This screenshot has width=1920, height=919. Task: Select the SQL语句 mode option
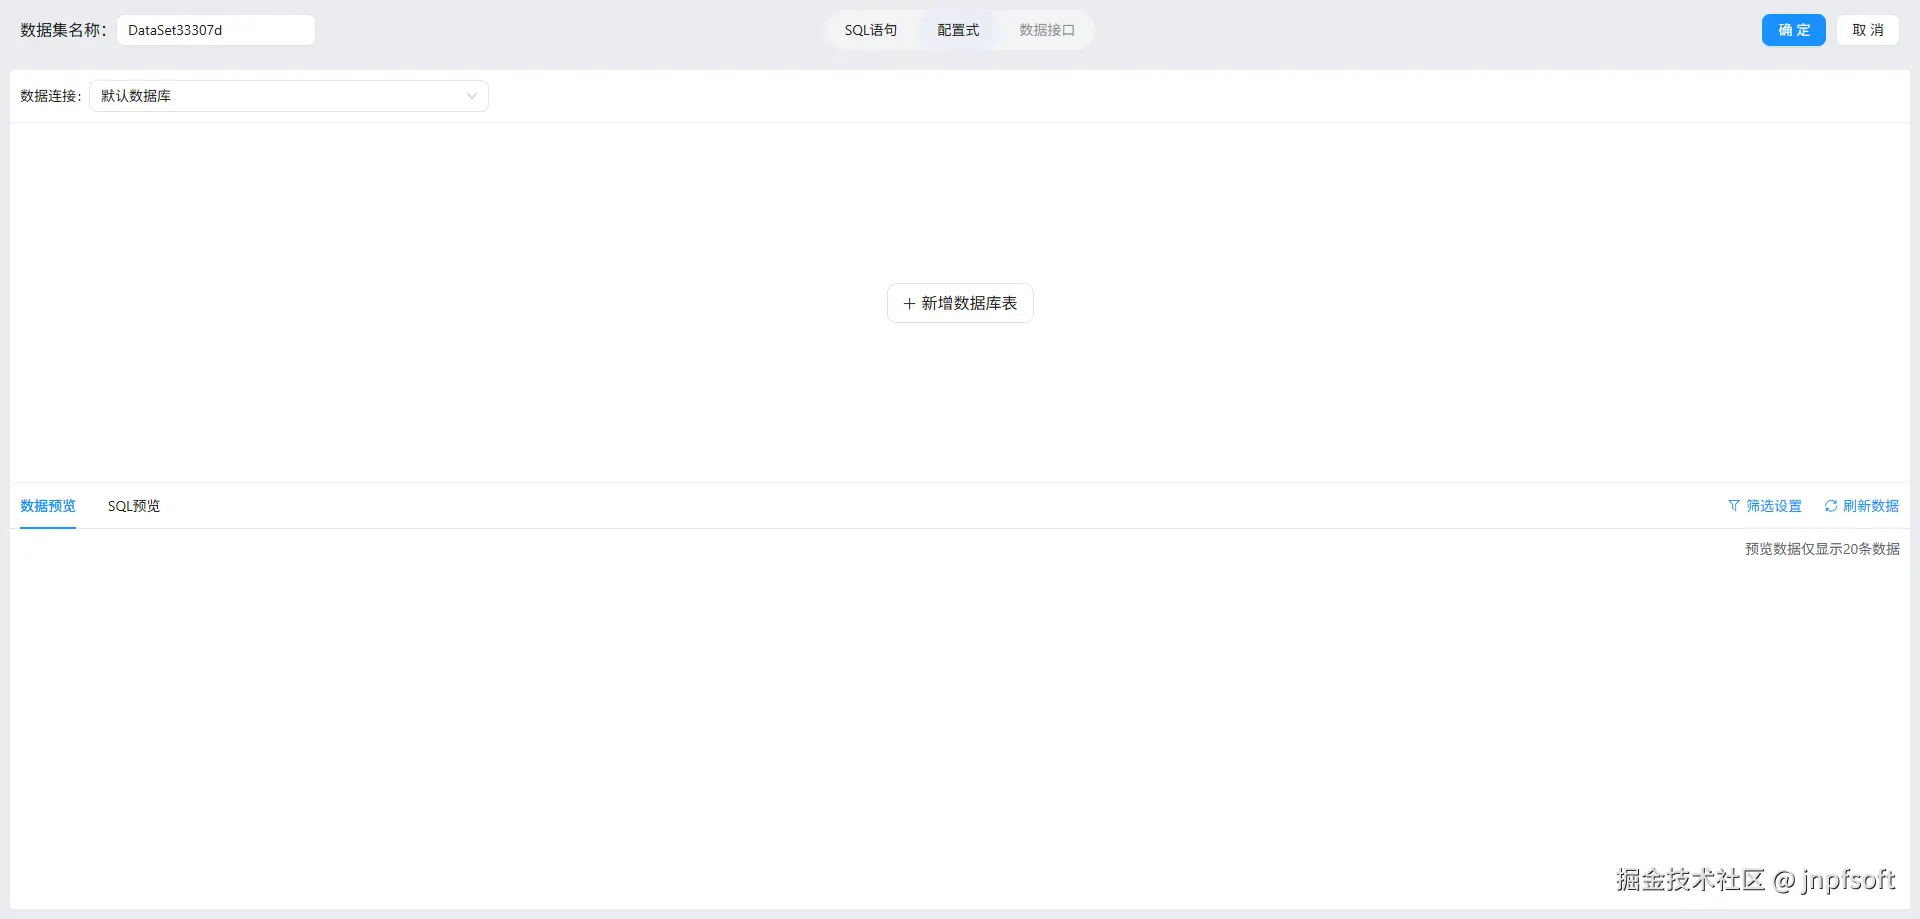tap(871, 30)
